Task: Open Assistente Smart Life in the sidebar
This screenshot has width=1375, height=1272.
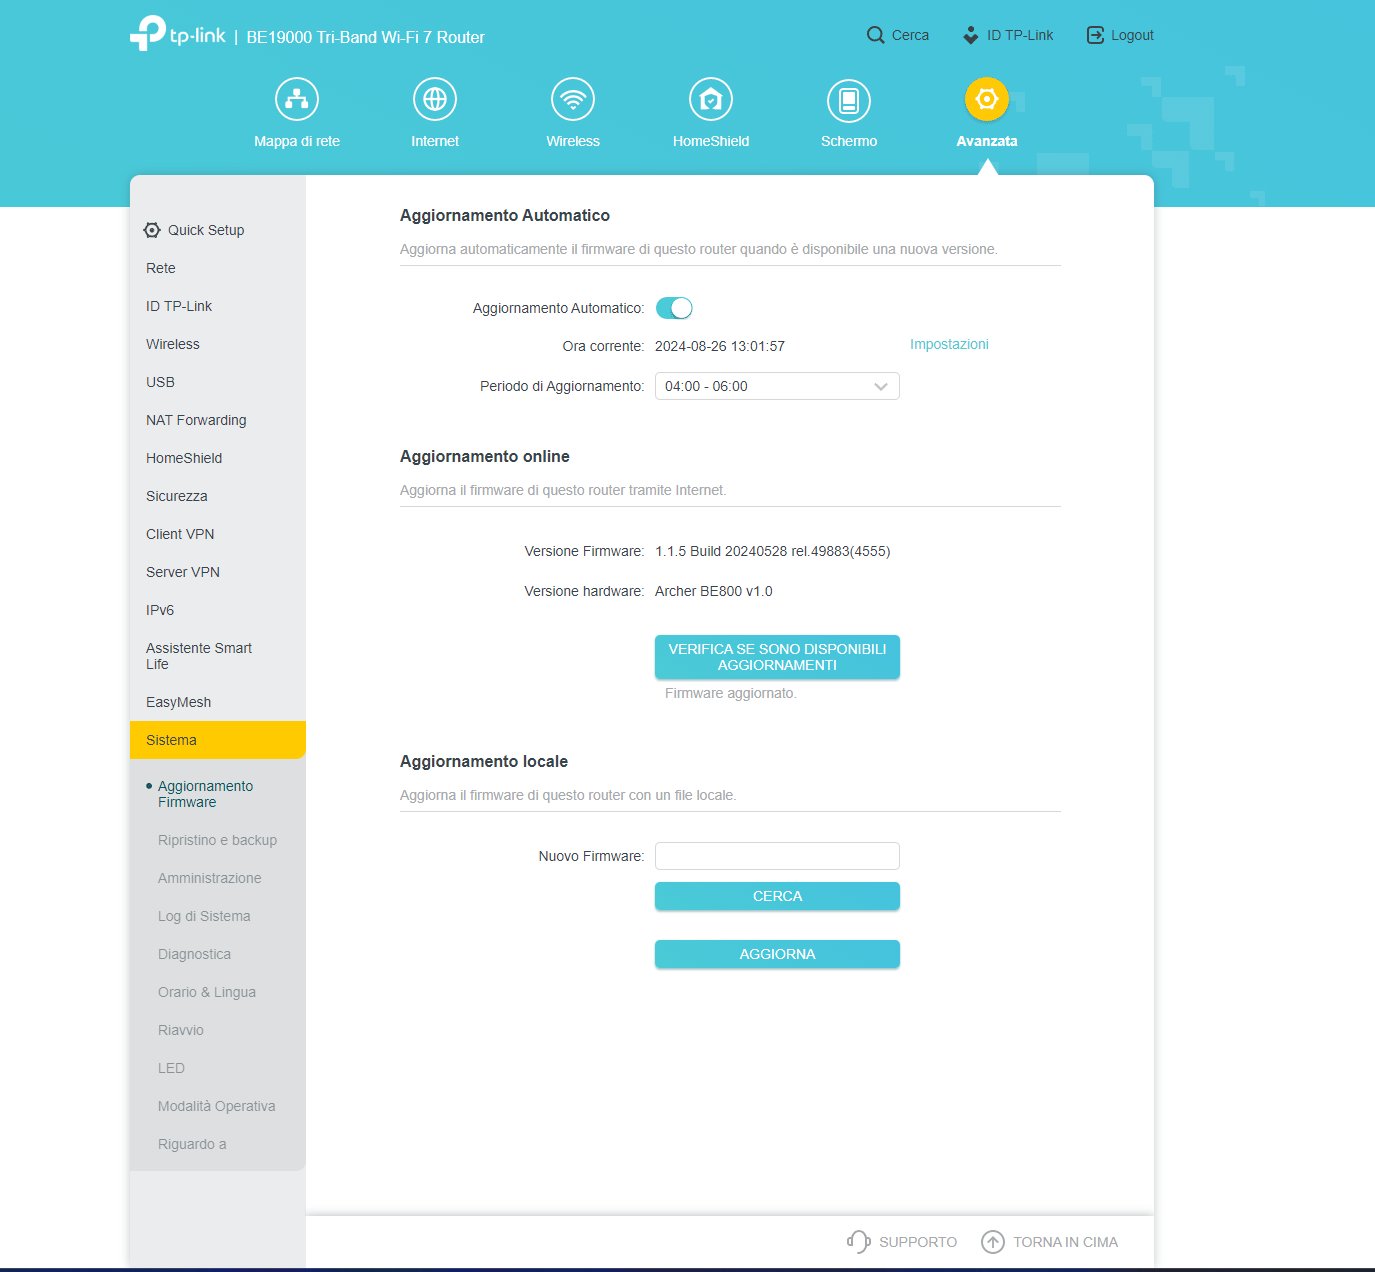Action: pyautogui.click(x=199, y=656)
